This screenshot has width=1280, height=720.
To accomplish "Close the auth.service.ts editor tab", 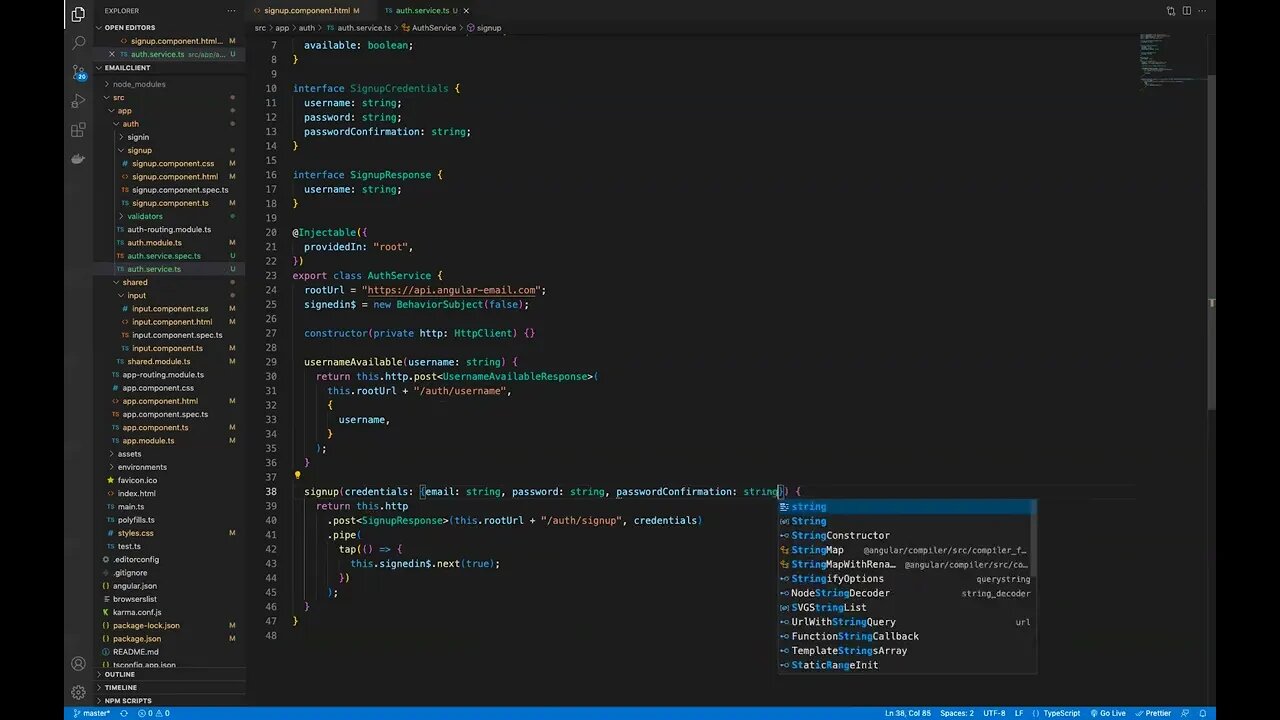I will click(x=466, y=11).
